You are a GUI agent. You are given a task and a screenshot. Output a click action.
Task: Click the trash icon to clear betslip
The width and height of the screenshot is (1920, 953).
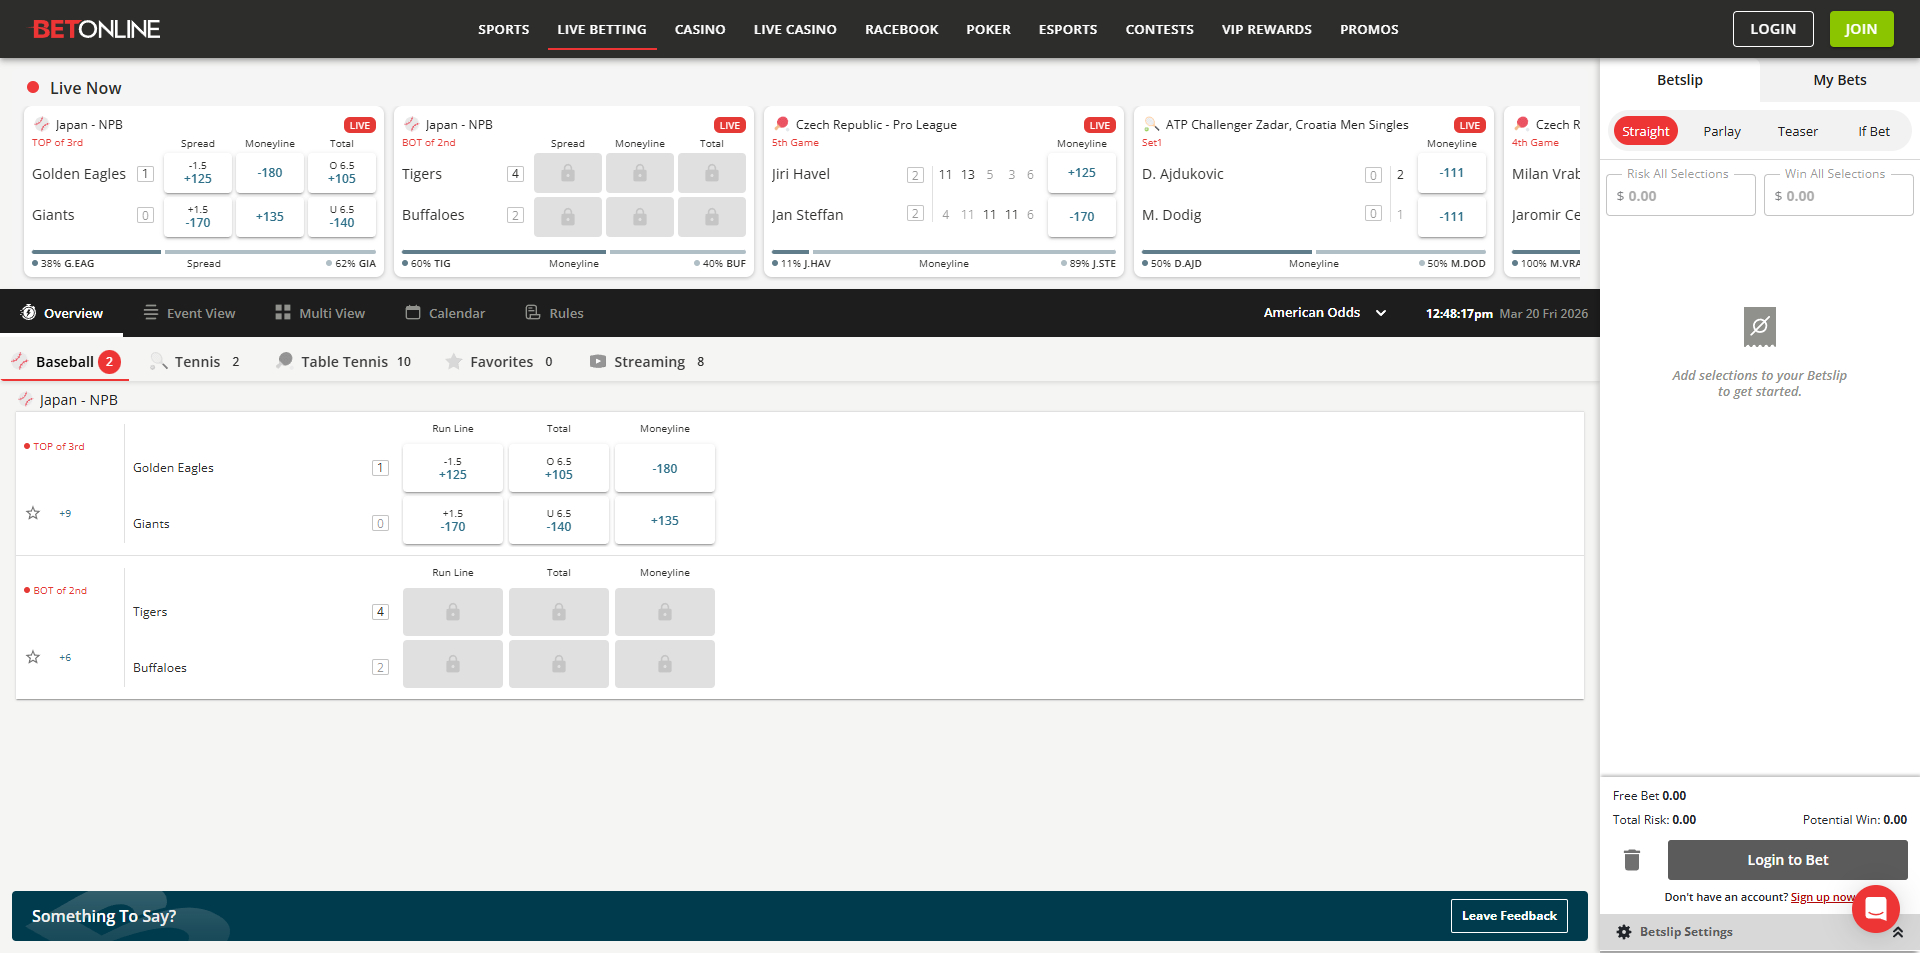[x=1632, y=860]
